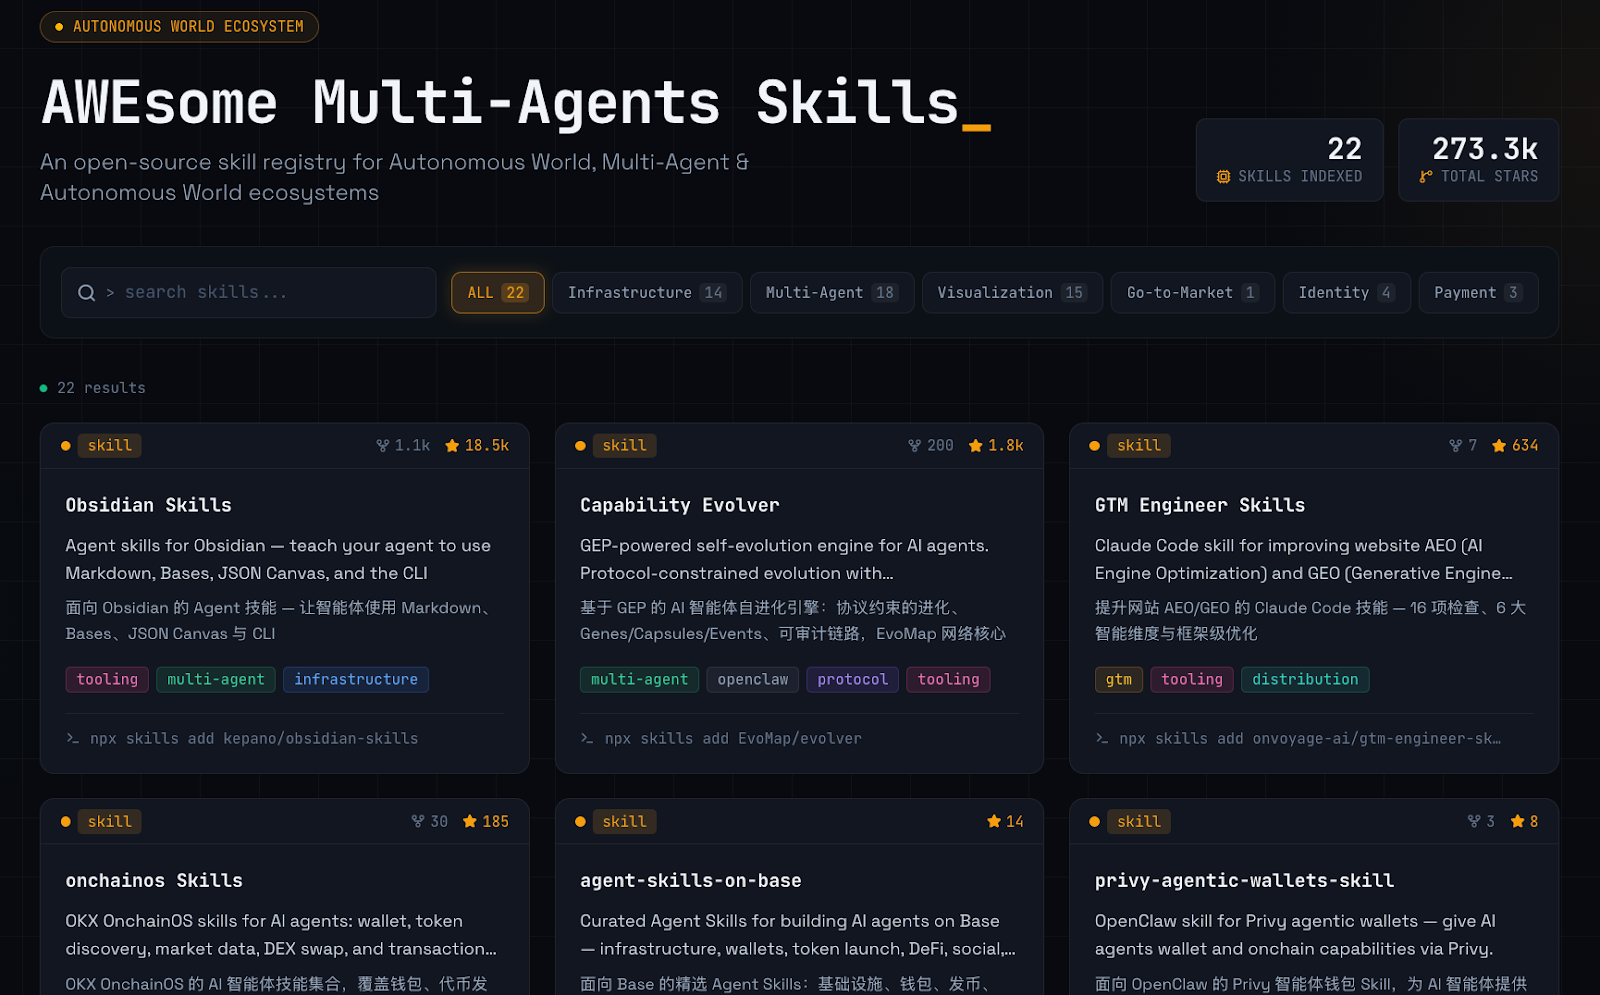The height and width of the screenshot is (995, 1600).
Task: Click the 22 skills indexed stat card
Action: (1290, 160)
